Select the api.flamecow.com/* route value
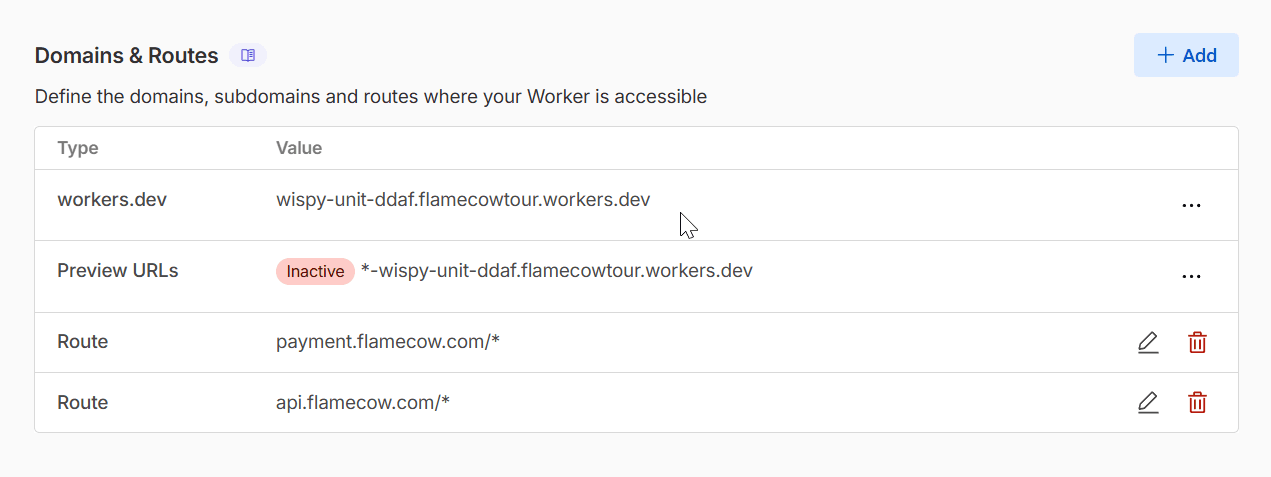The width and height of the screenshot is (1271, 477). pos(363,402)
